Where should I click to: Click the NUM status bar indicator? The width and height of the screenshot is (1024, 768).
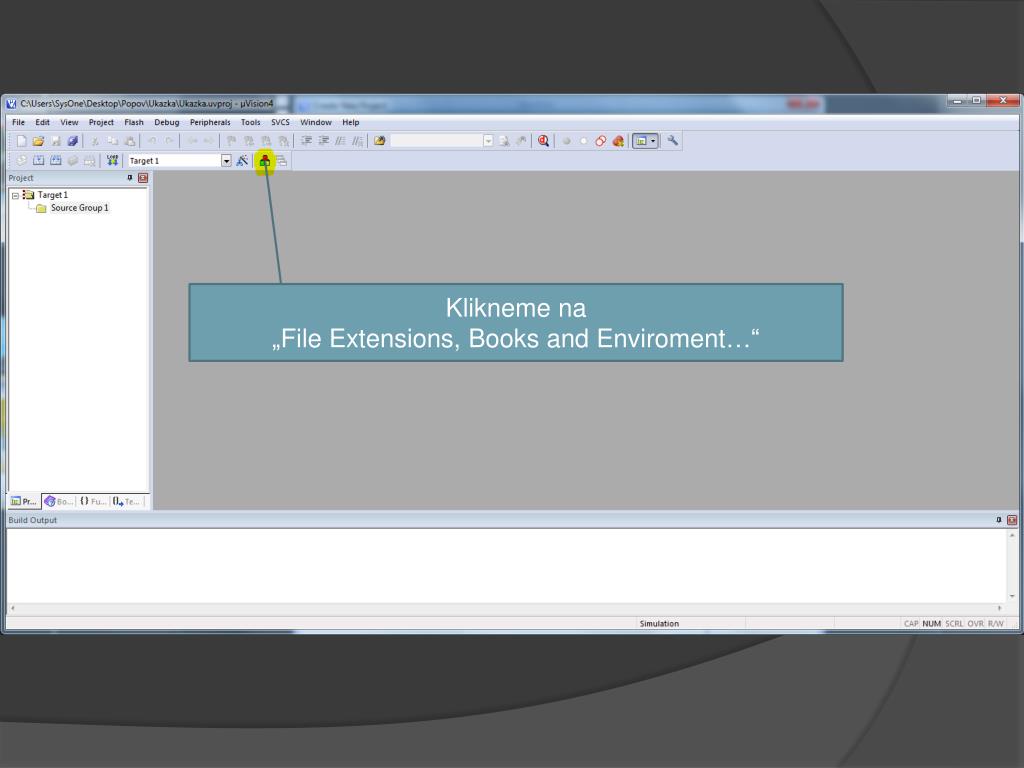(931, 624)
